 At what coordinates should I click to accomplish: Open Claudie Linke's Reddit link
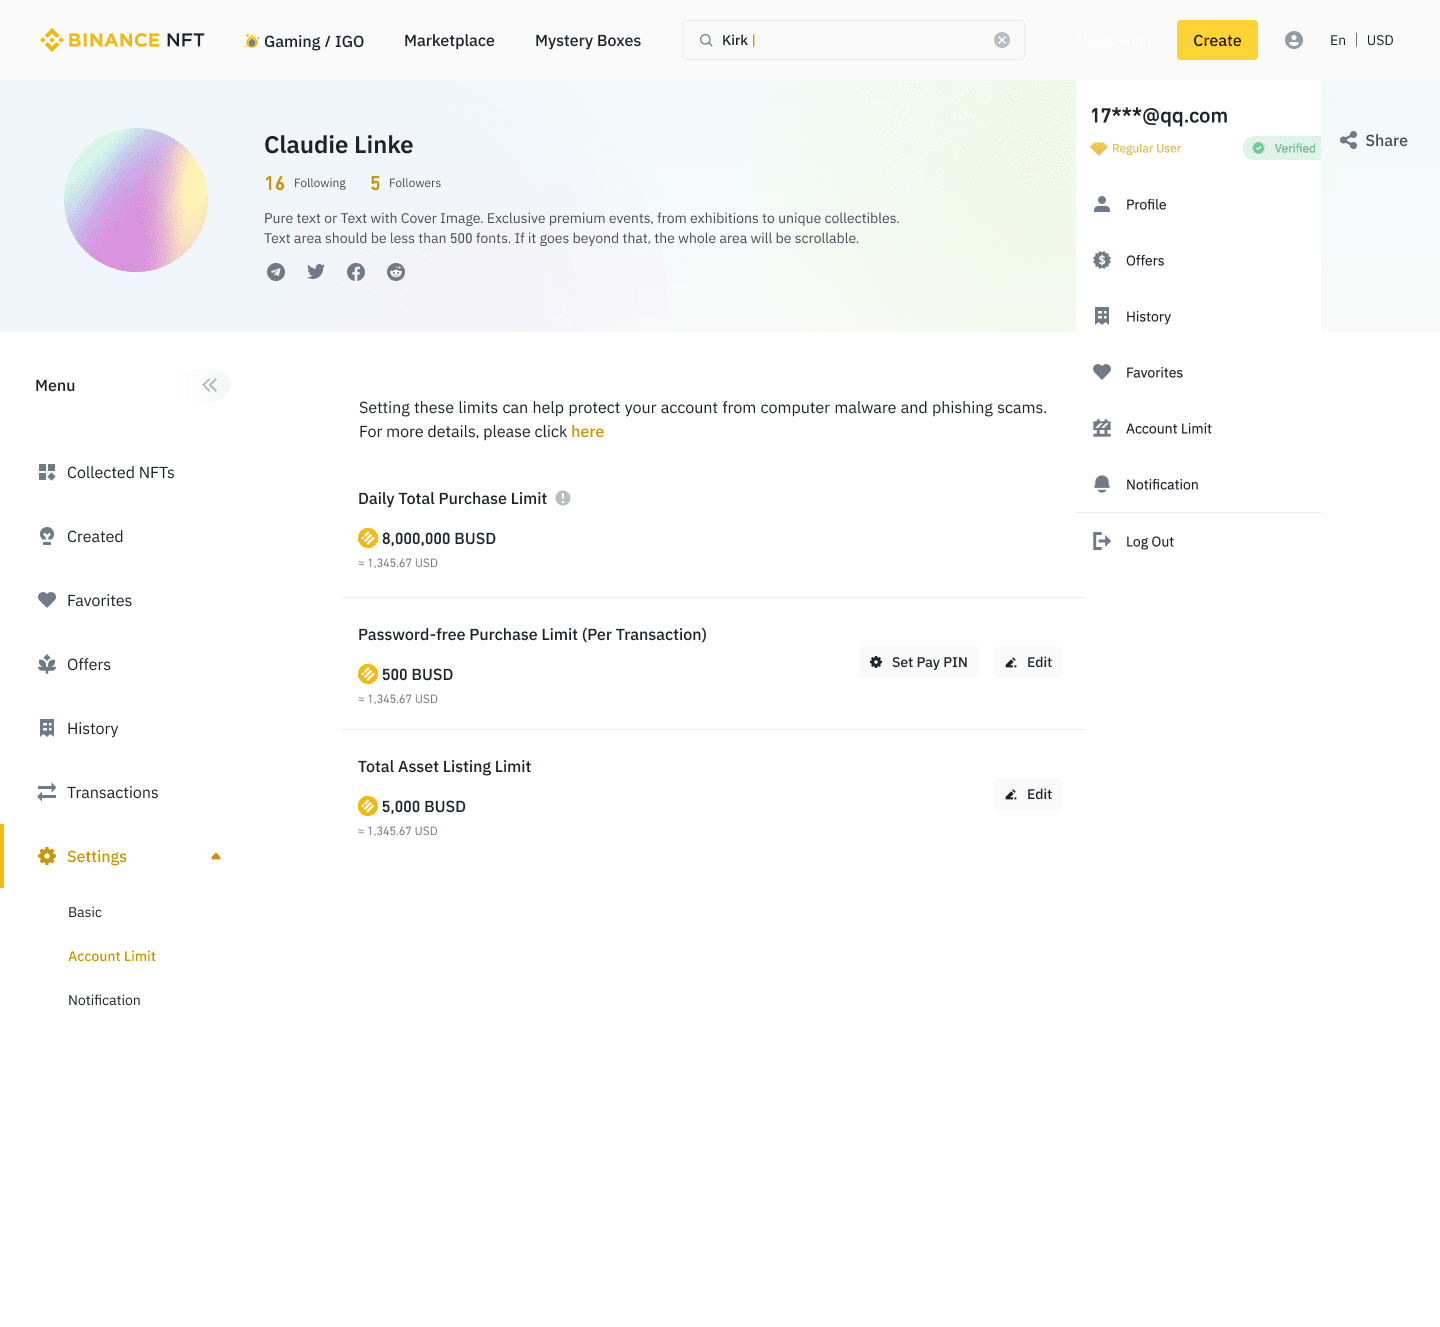[396, 272]
